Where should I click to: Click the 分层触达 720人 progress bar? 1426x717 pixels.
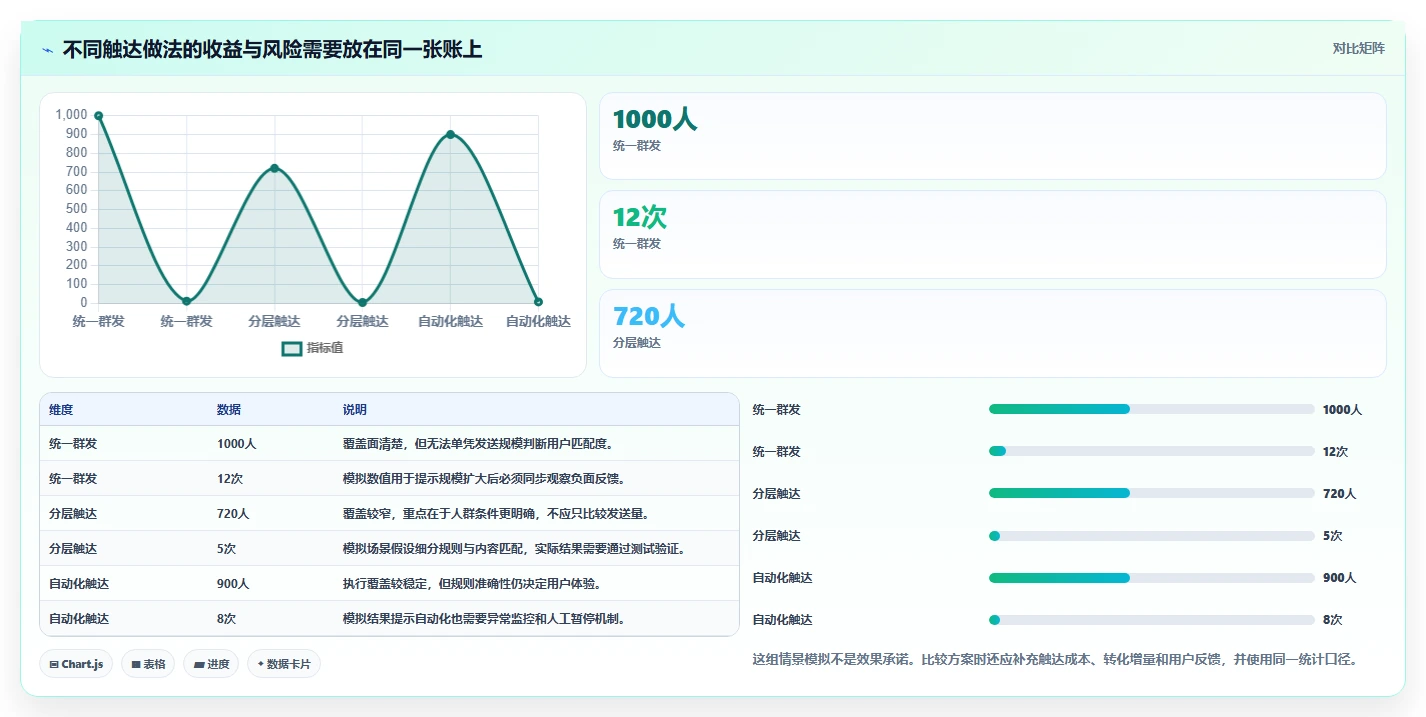[x=1151, y=493]
